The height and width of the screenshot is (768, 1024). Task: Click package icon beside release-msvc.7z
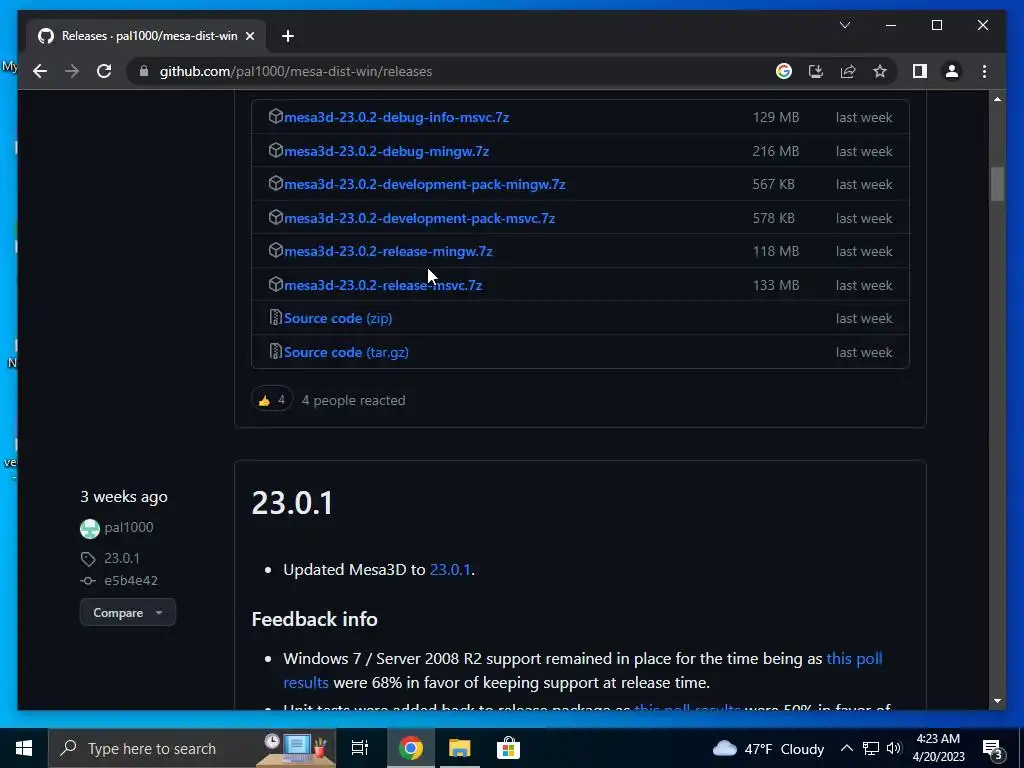pos(276,284)
